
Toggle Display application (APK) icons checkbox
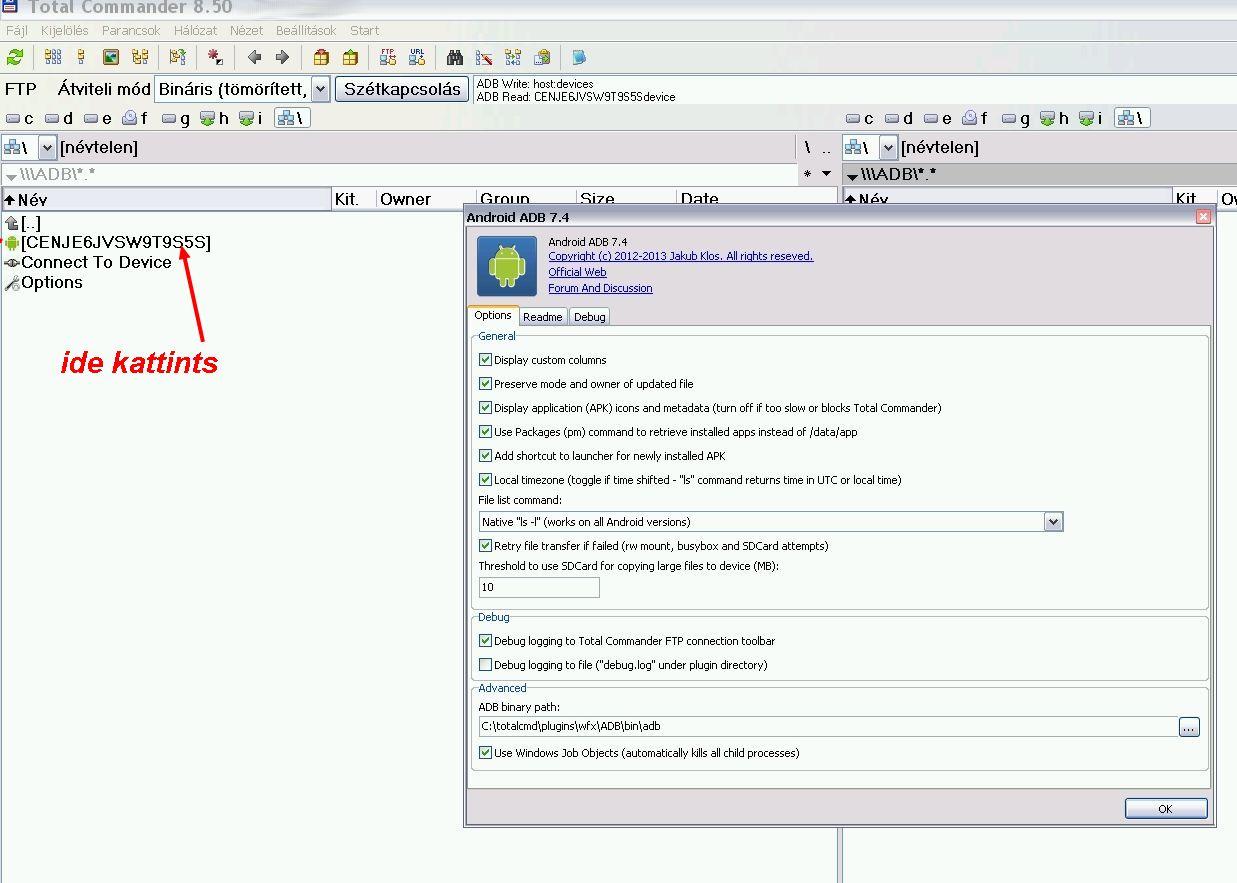point(486,408)
